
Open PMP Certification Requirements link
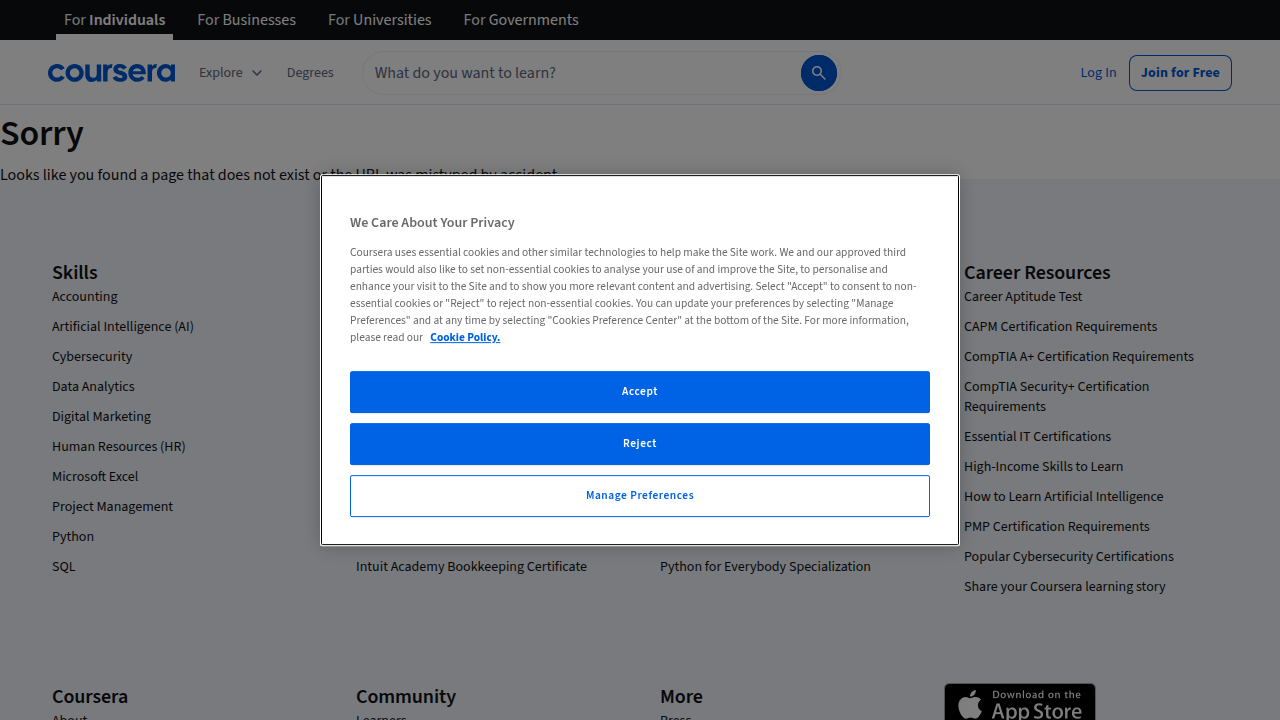(1056, 527)
